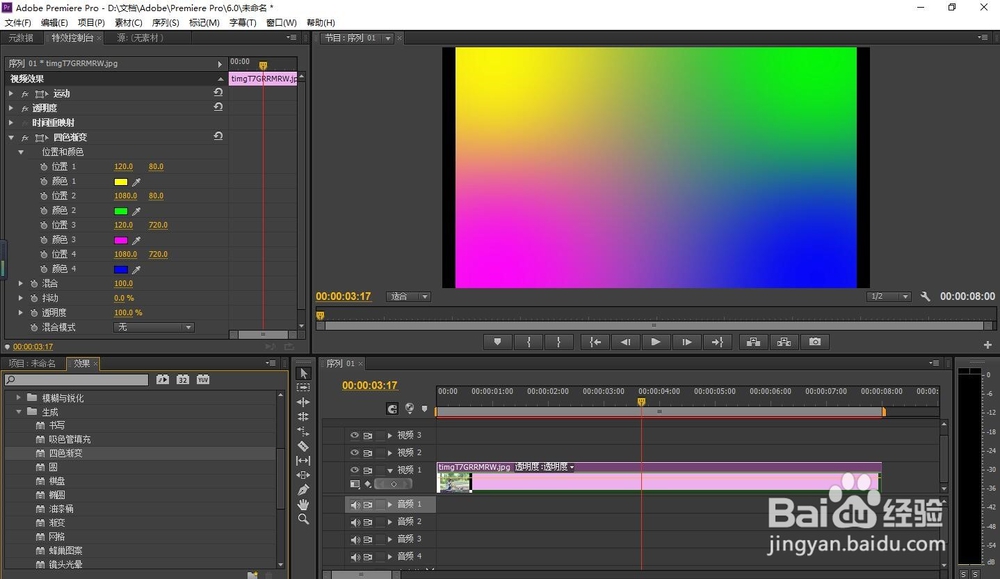This screenshot has width=1000, height=579.
Task: Open the 素材(C) menu
Action: [x=128, y=22]
